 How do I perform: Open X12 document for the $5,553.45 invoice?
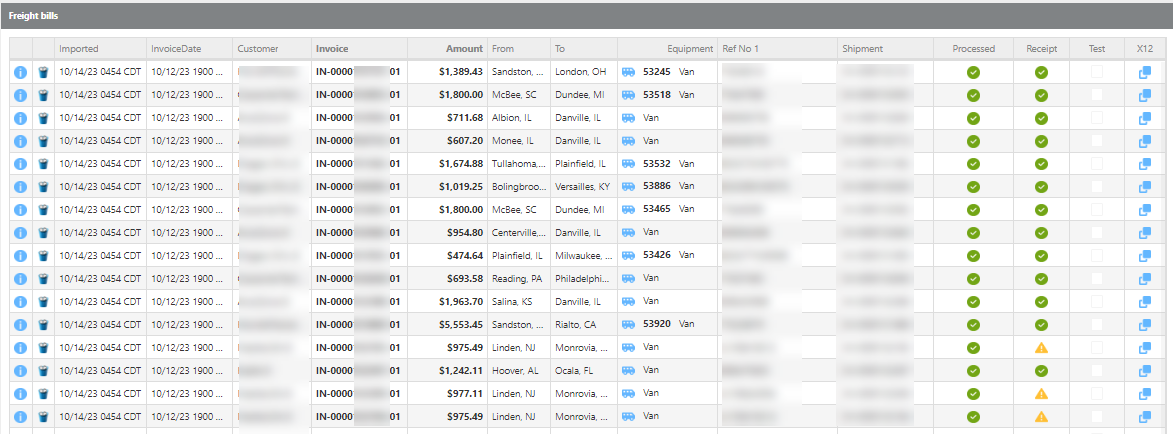(x=1145, y=325)
